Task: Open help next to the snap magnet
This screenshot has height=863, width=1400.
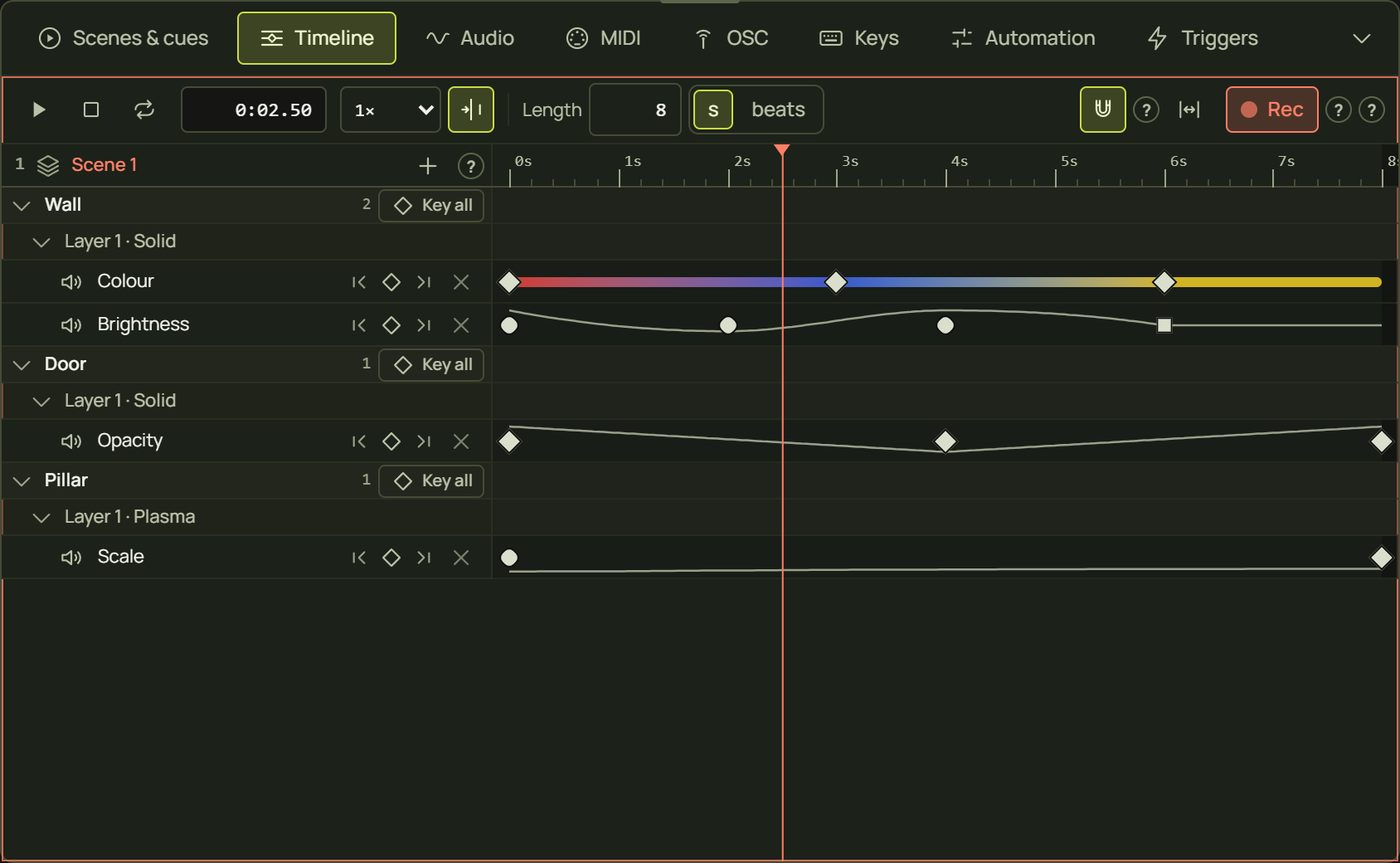Action: coord(1146,110)
